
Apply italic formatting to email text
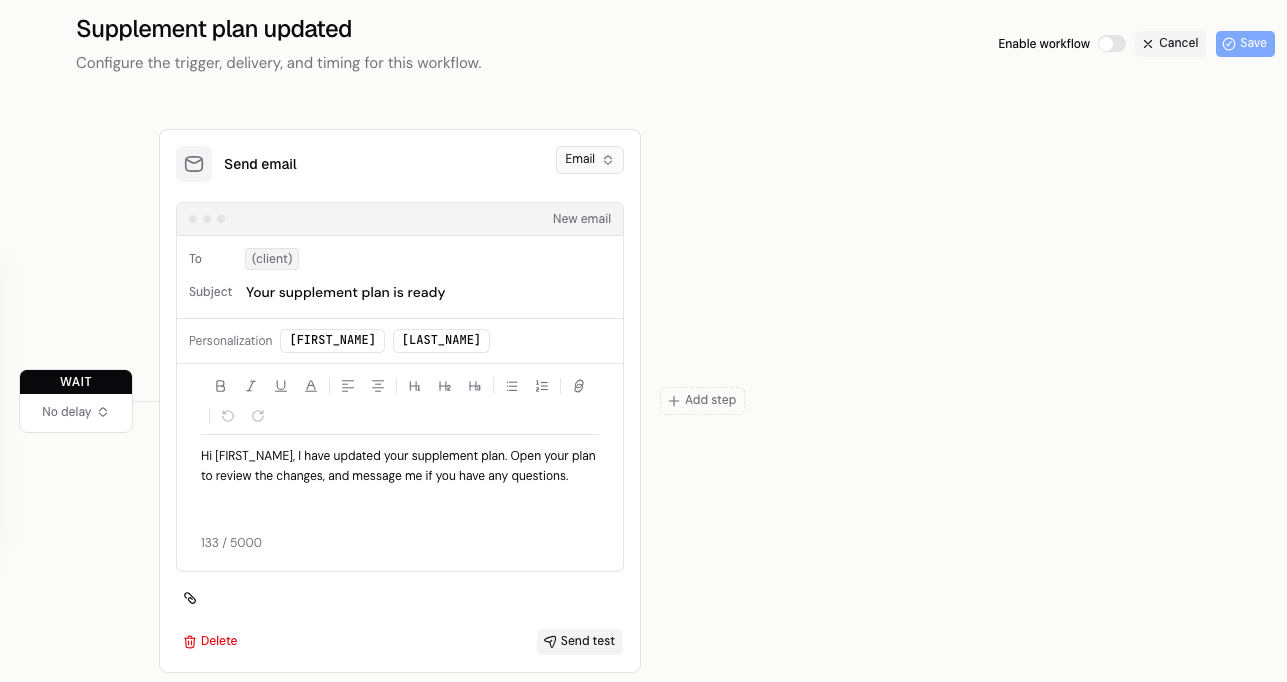click(251, 386)
